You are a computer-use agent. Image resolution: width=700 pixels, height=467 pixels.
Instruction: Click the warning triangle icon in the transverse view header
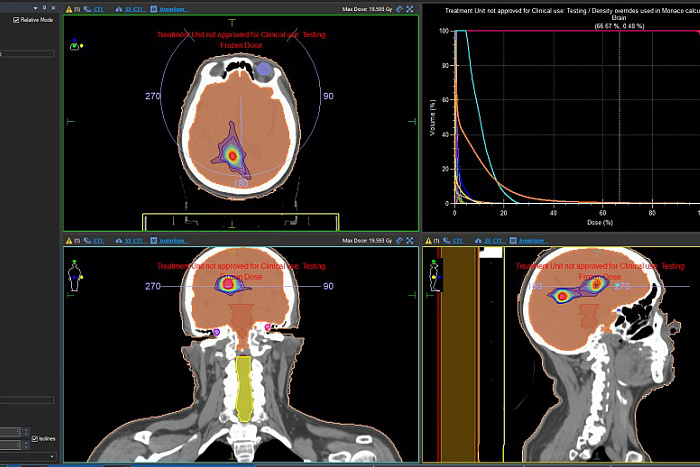69,9
